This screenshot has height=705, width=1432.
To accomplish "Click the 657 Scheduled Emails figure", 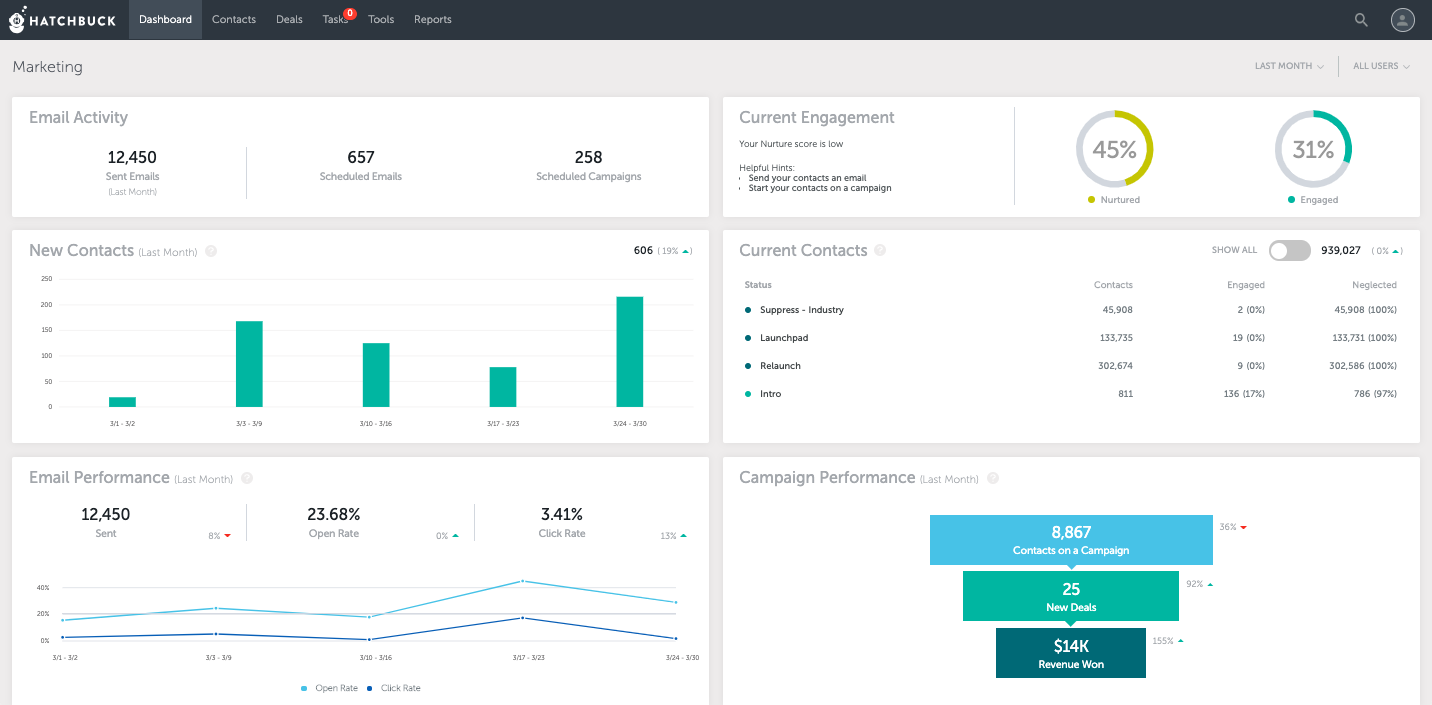I will (361, 157).
